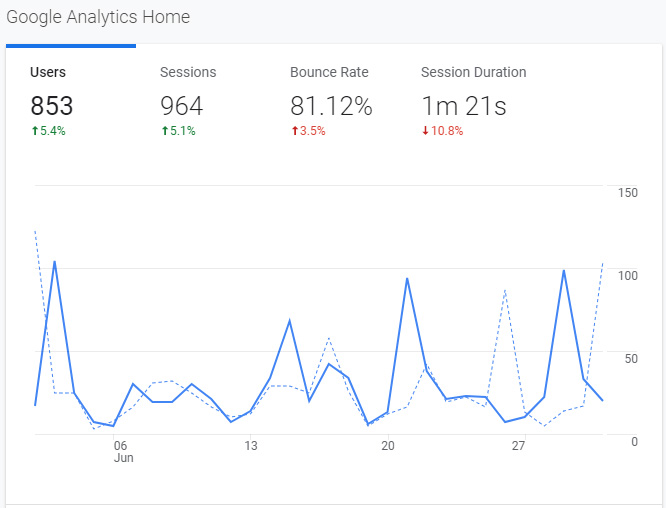Viewport: 666px width, 508px height.
Task: Click the solid line peak near 100 before the 27 label
Action: (x=564, y=271)
